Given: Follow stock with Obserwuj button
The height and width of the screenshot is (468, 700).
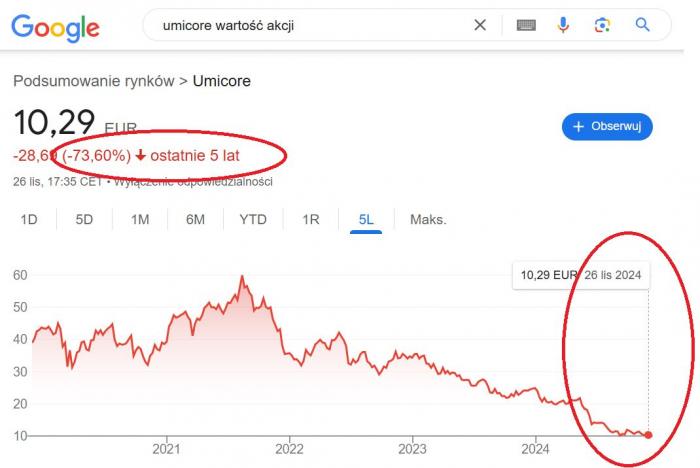Looking at the screenshot, I should (x=607, y=127).
